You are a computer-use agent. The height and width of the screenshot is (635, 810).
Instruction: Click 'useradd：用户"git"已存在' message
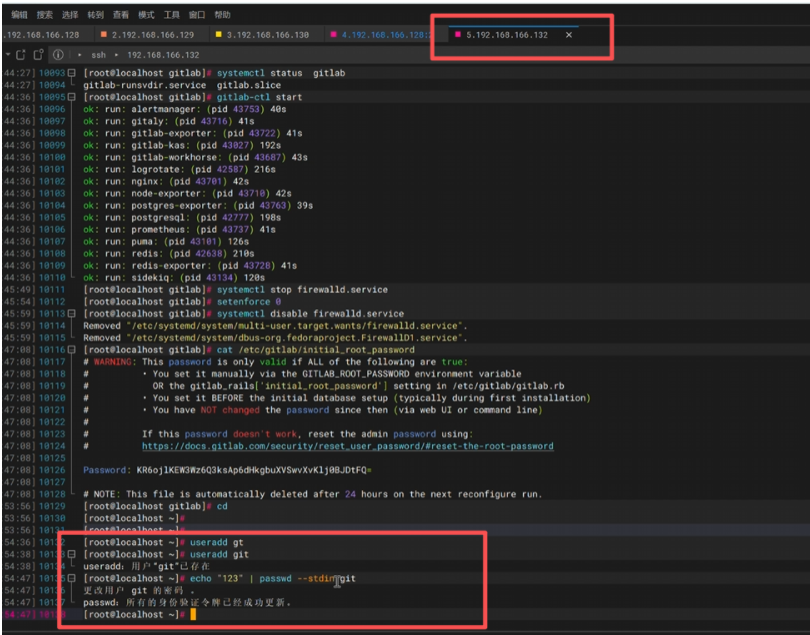(146, 567)
